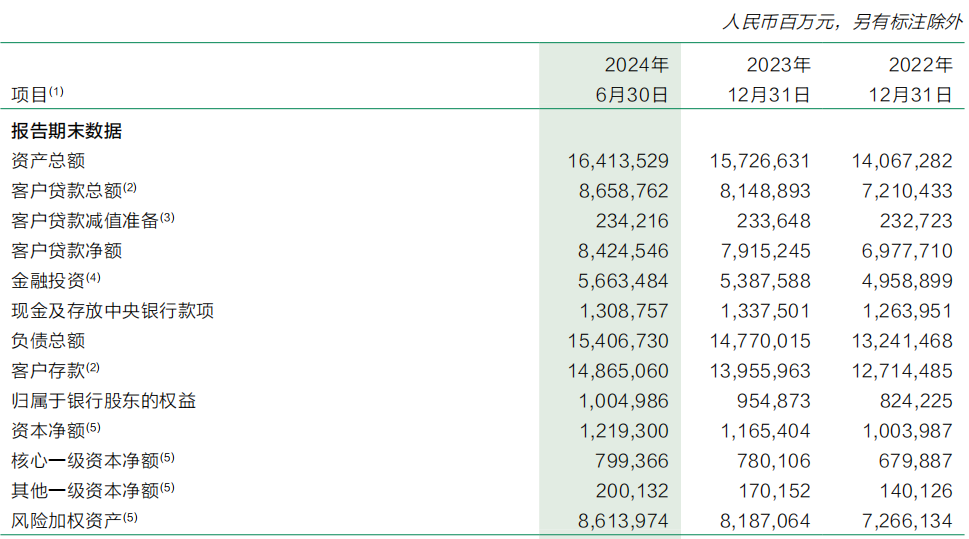This screenshot has height=539, width=969.
Task: Click the 客户存款 row label
Action: [x=48, y=371]
